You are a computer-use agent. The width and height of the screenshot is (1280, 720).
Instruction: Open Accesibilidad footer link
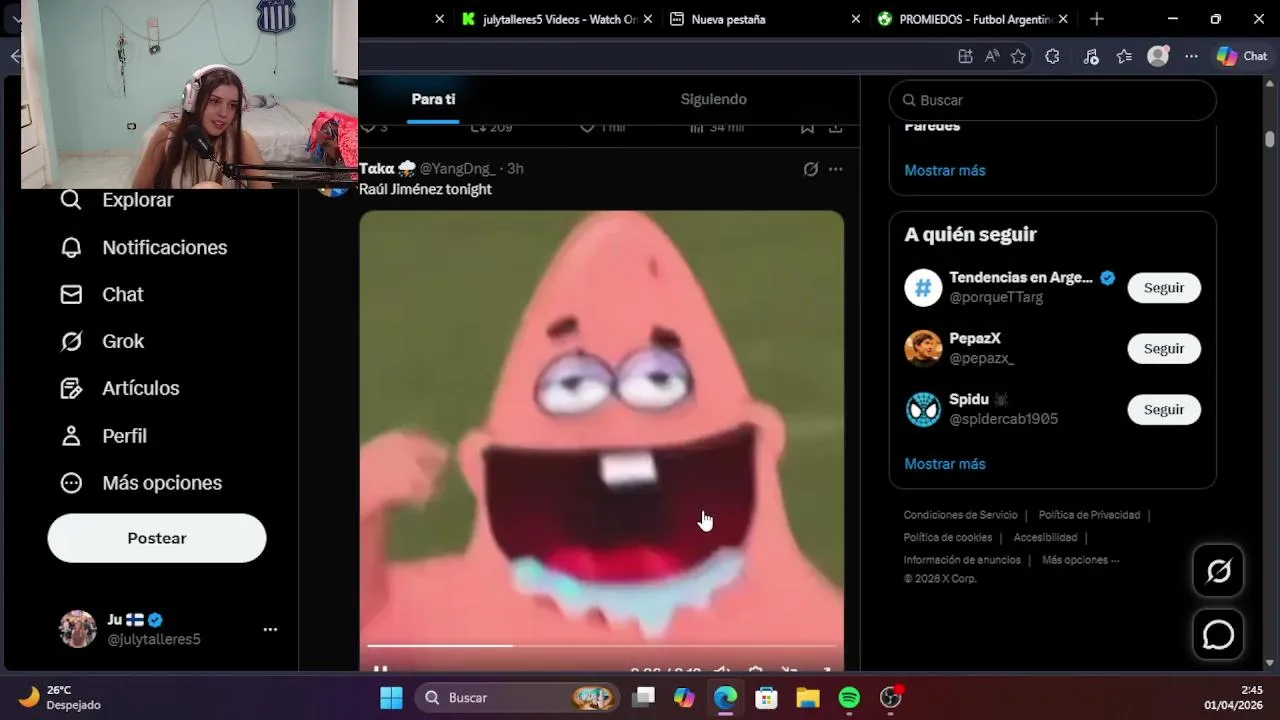(x=1045, y=538)
